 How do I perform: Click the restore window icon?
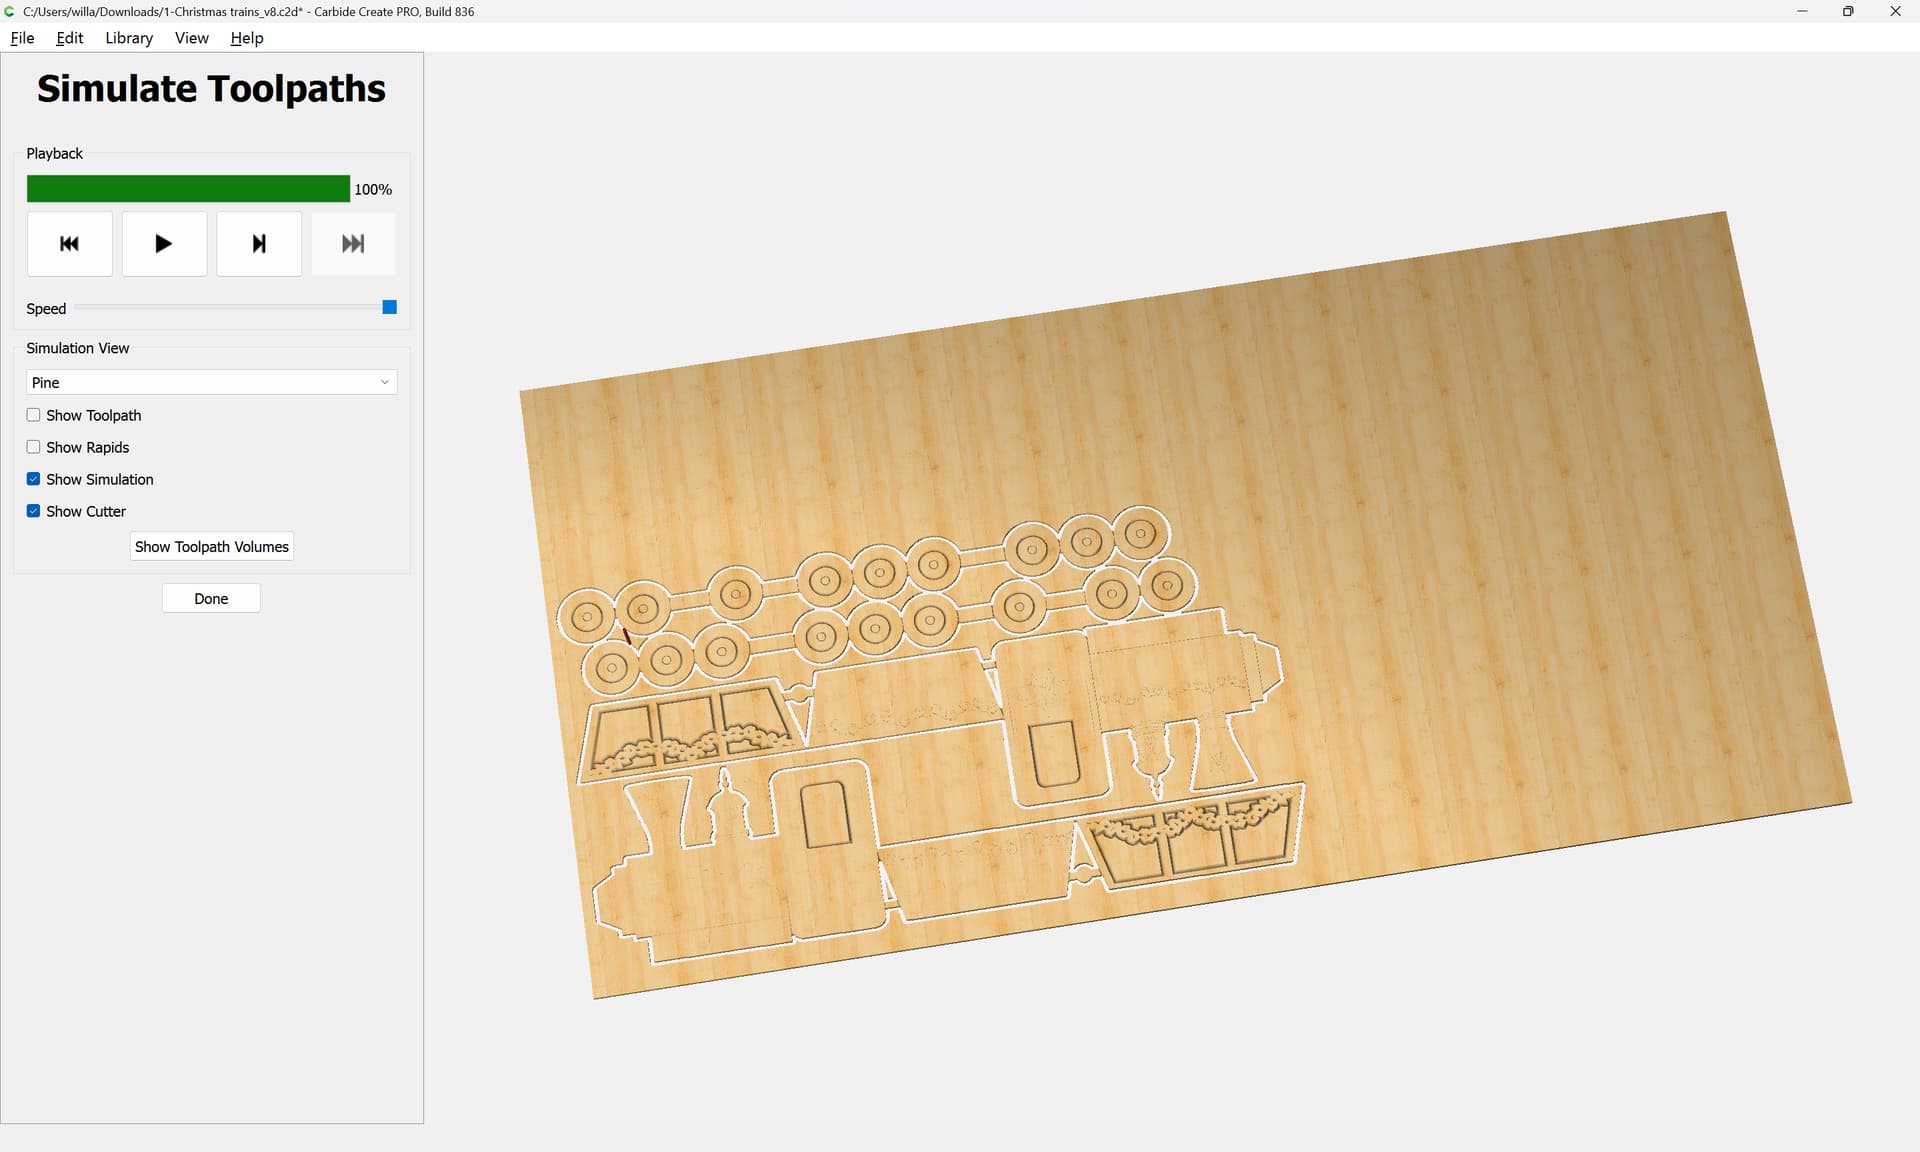pyautogui.click(x=1848, y=11)
